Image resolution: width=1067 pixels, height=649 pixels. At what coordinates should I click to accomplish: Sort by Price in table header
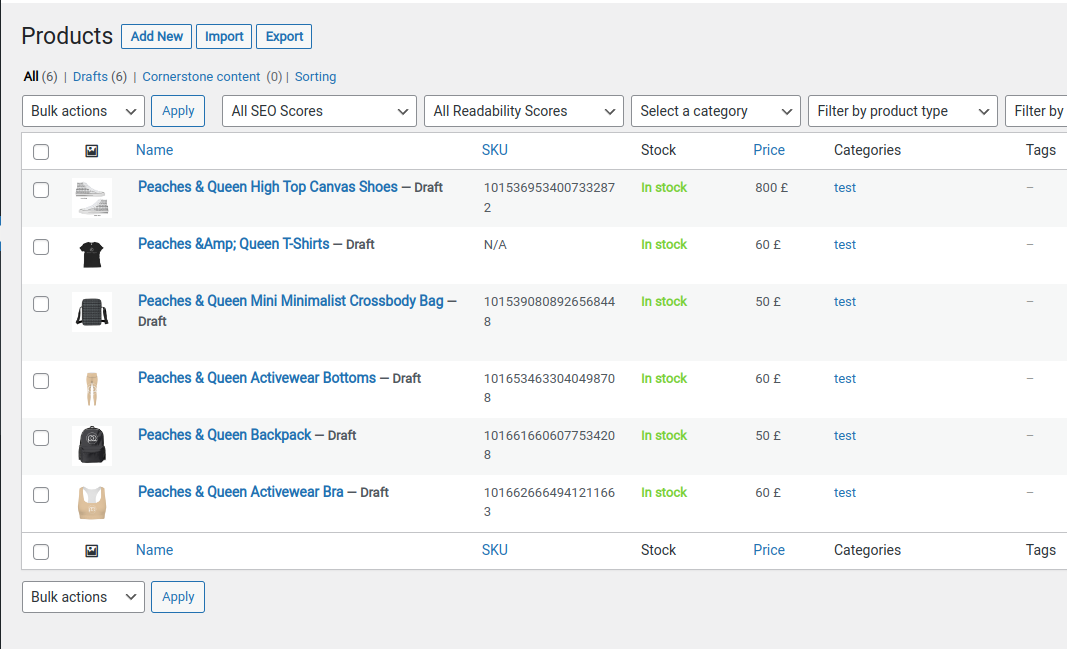pos(769,150)
